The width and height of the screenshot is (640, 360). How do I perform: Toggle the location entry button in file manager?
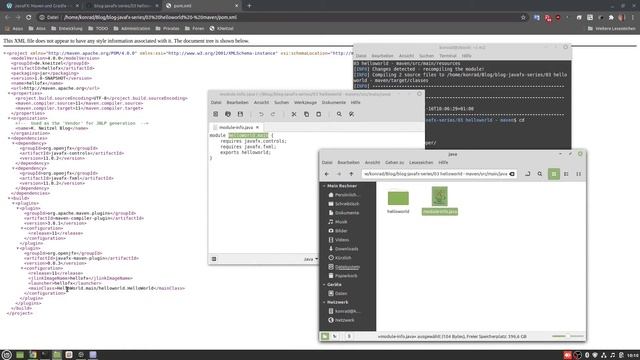pos(527,174)
